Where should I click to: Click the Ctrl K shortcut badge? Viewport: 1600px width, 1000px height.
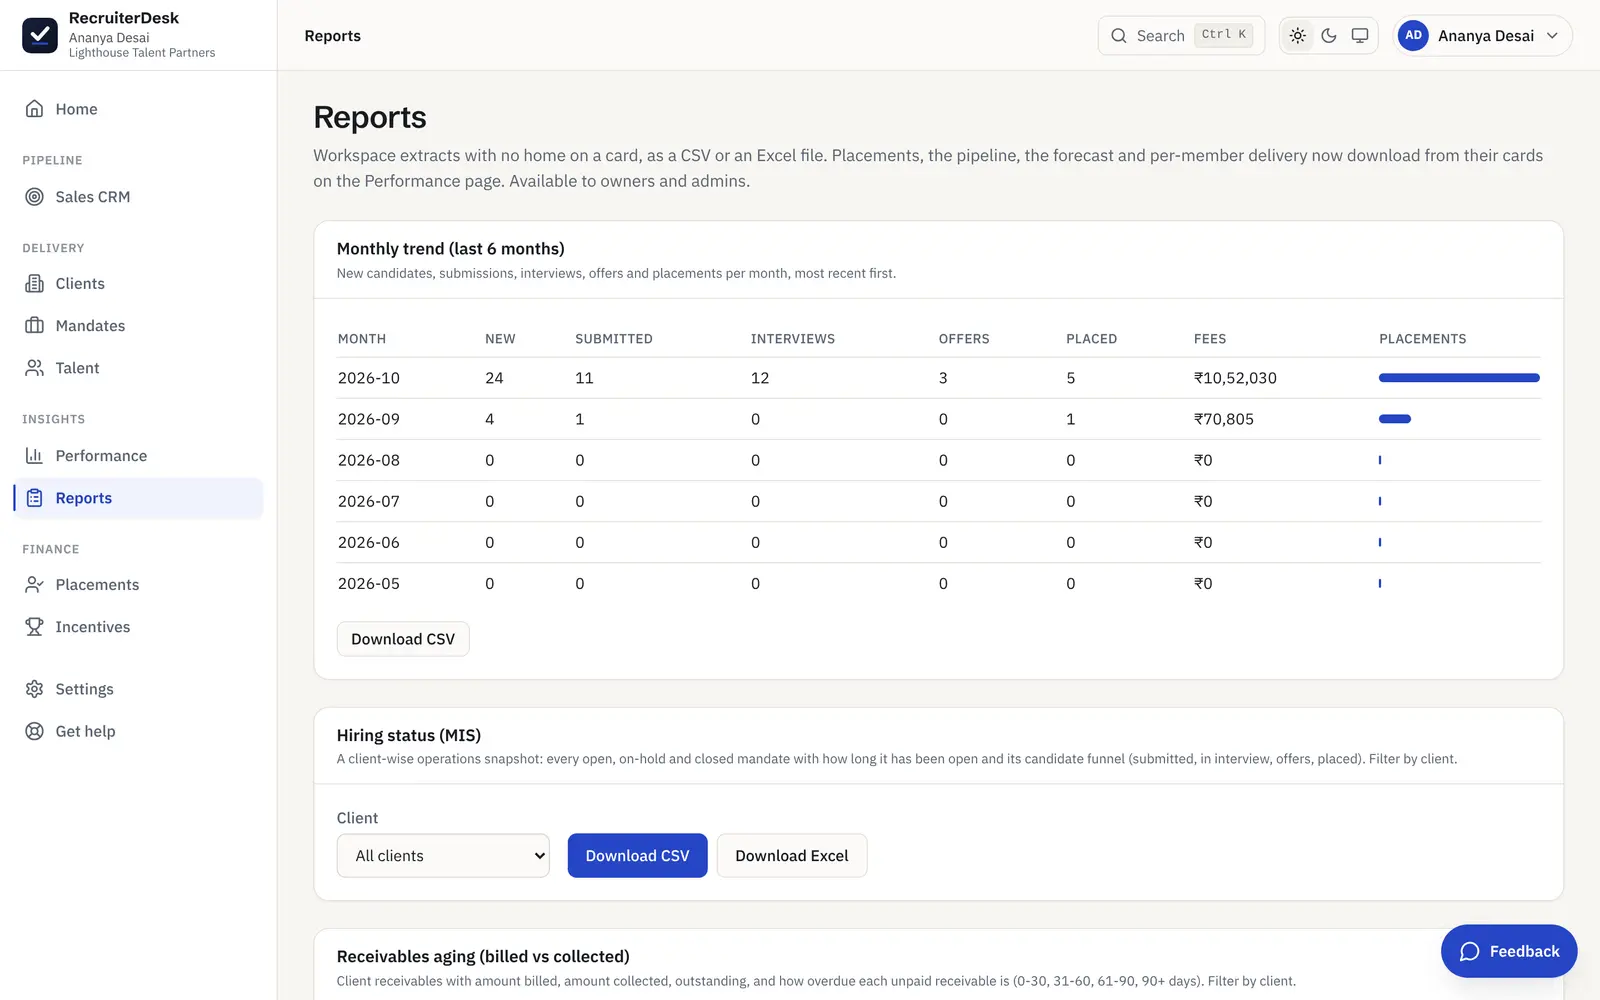coord(1224,35)
